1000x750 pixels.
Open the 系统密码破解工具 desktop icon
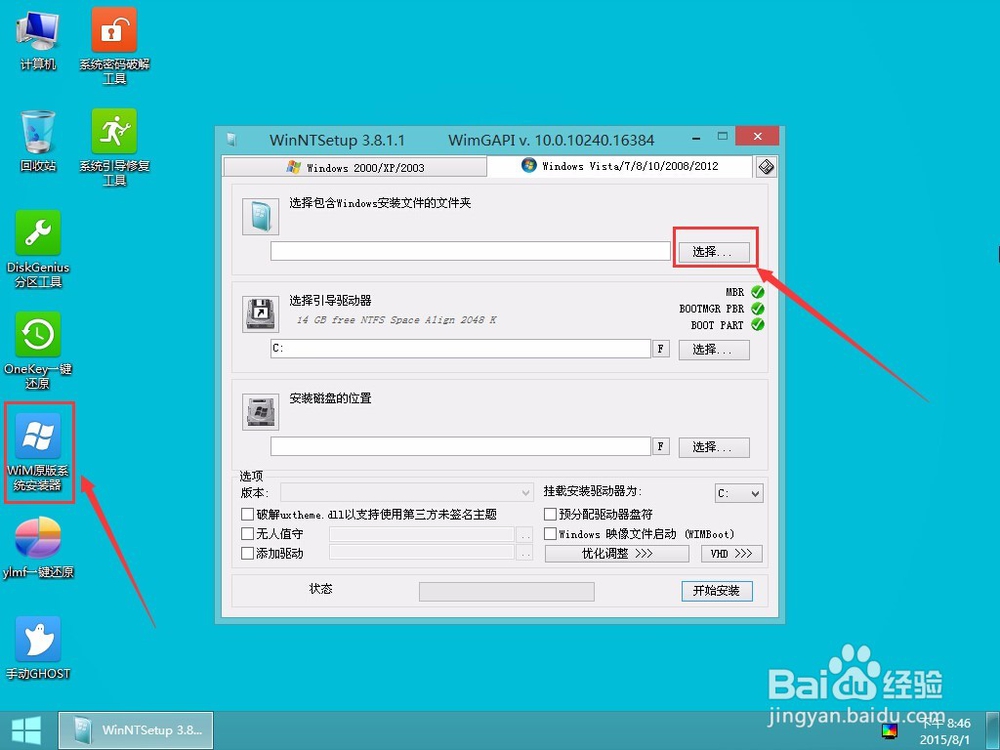[114, 46]
